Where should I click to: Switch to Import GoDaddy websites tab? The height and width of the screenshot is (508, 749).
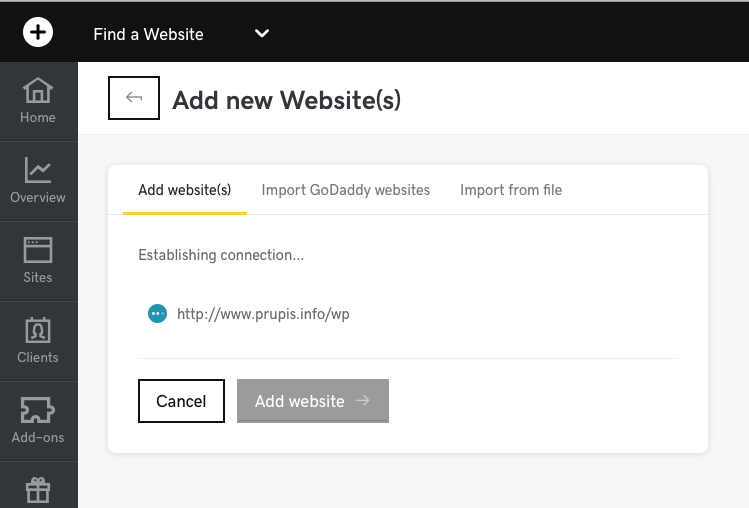tap(346, 190)
